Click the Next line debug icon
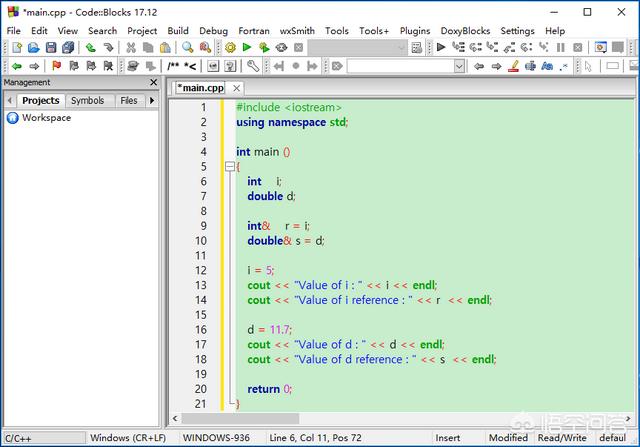This screenshot has width=640, height=447. [x=475, y=47]
